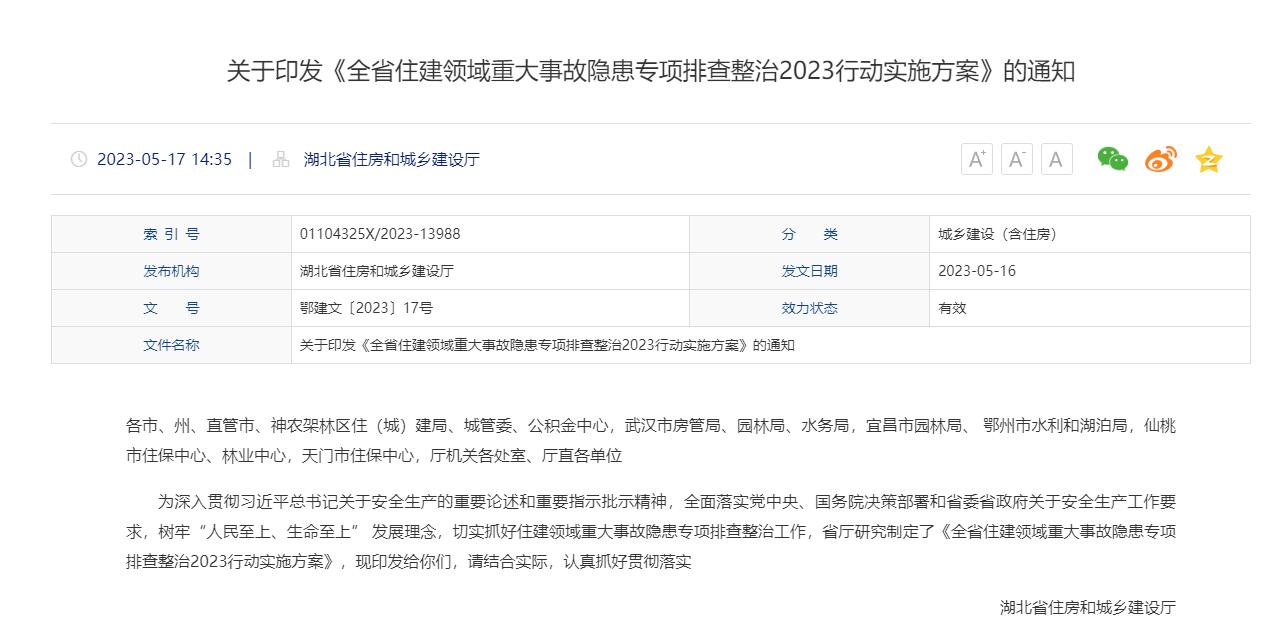Share the article to WeChat
This screenshot has height=627, width=1284.
1110,159
